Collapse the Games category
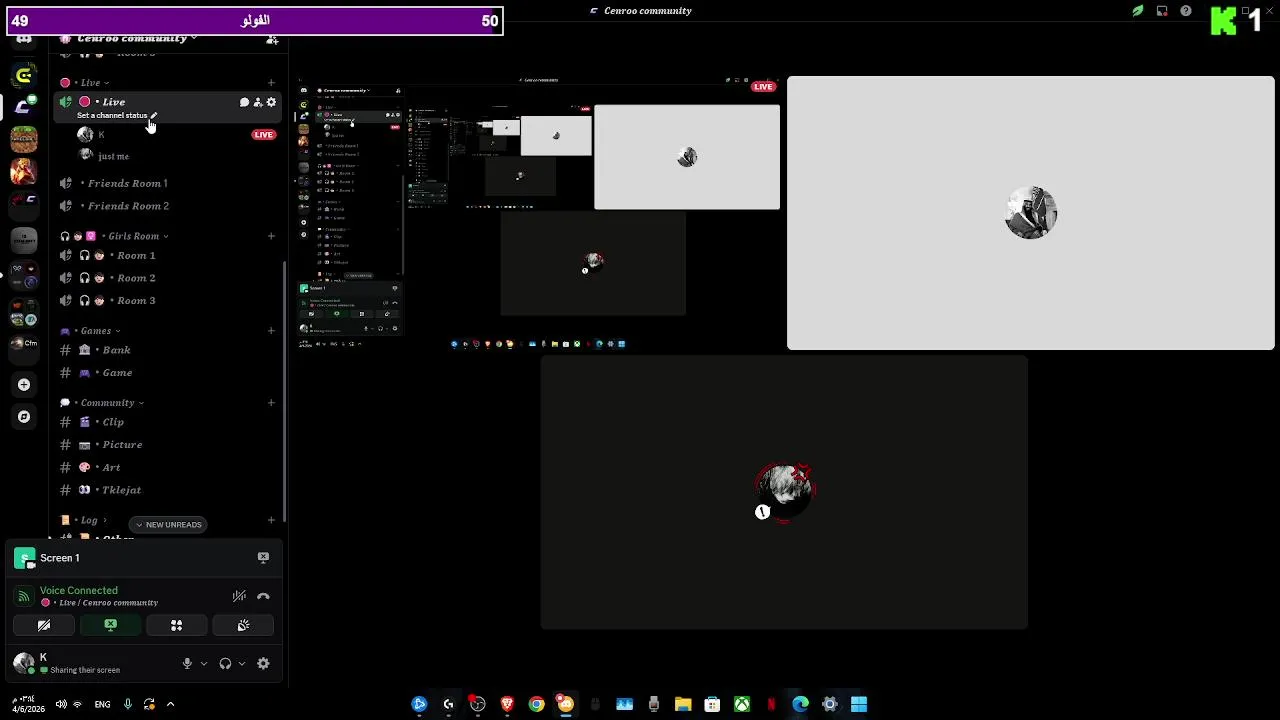 point(90,331)
